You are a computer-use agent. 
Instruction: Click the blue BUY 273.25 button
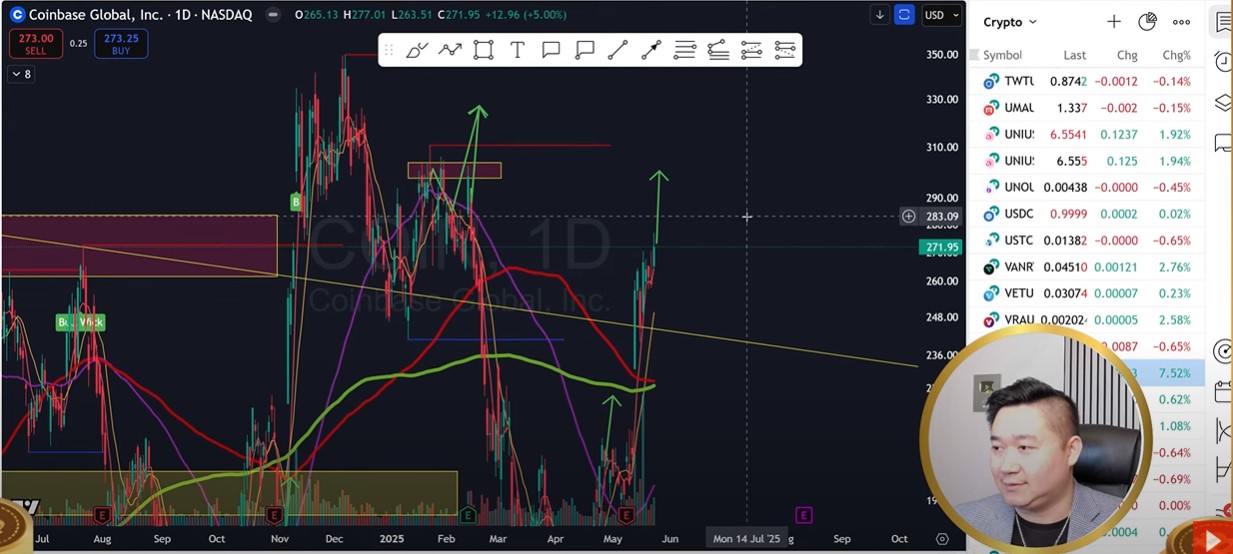point(122,43)
